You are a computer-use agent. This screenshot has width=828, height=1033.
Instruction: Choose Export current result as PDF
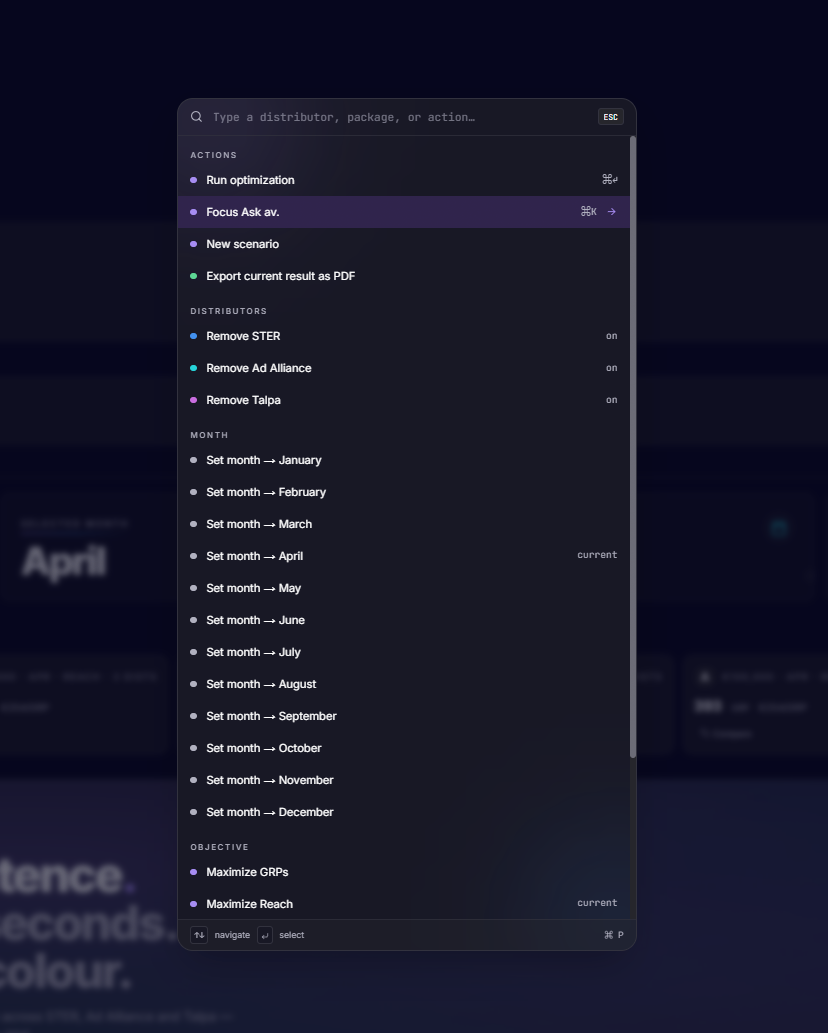point(404,276)
